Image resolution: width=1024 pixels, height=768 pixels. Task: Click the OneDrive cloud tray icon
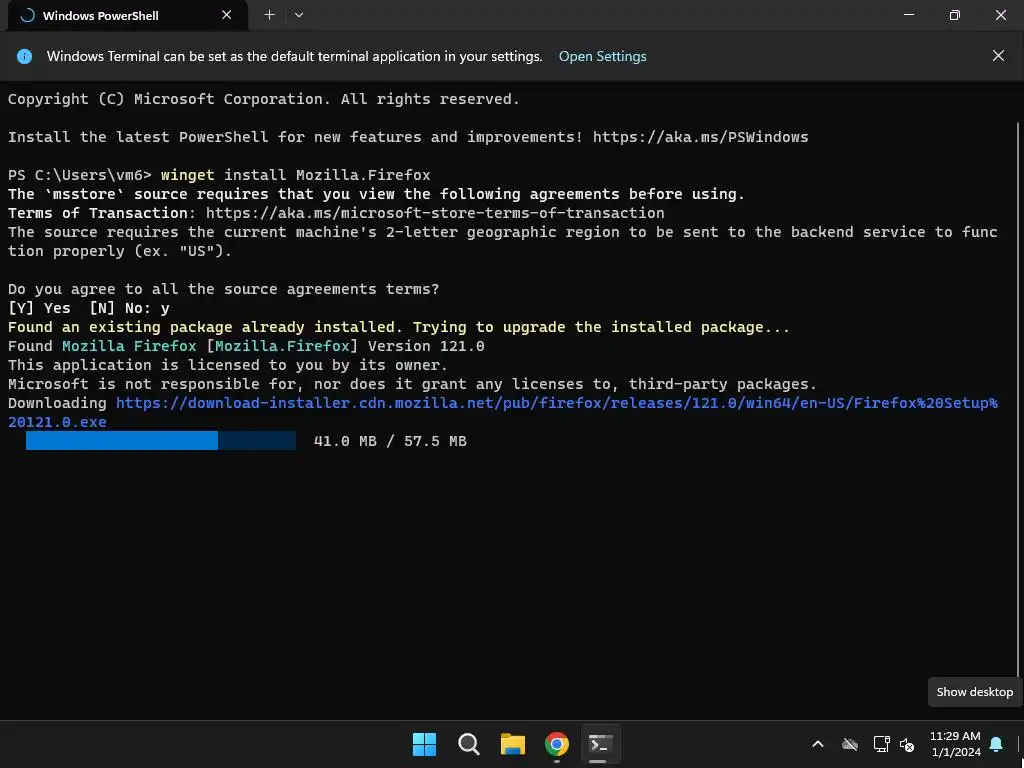850,744
